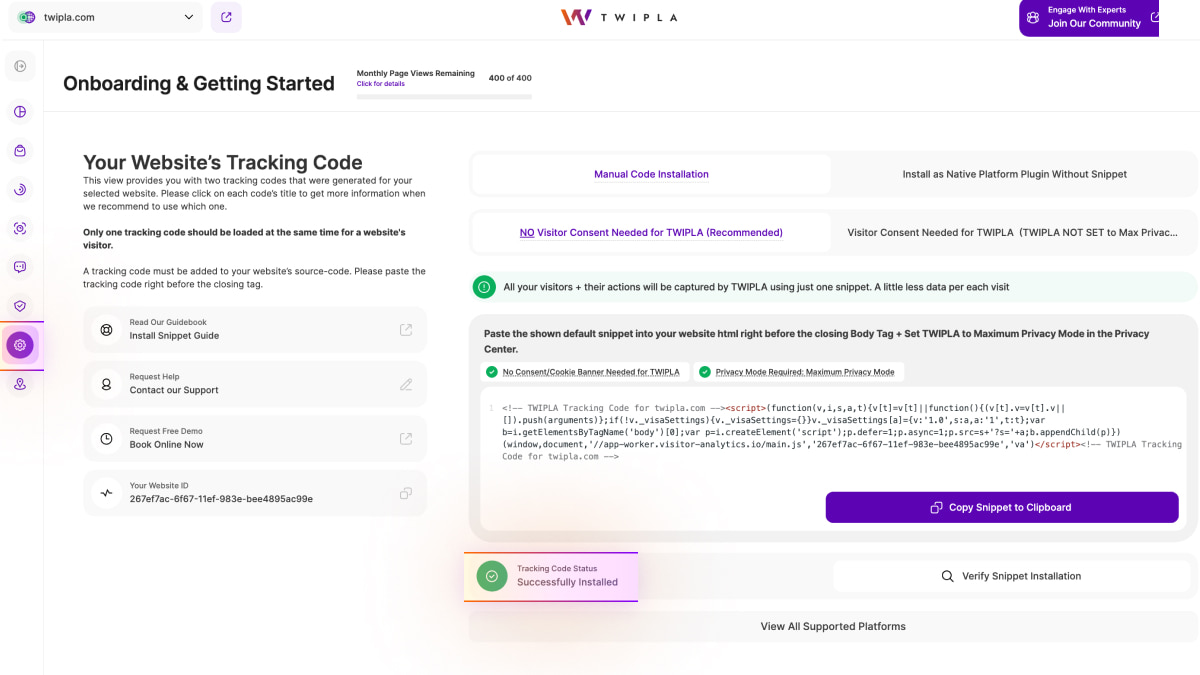The height and width of the screenshot is (675, 1200).
Task: Select Visitor Consent Needed for TWIPLA option
Action: point(1013,232)
